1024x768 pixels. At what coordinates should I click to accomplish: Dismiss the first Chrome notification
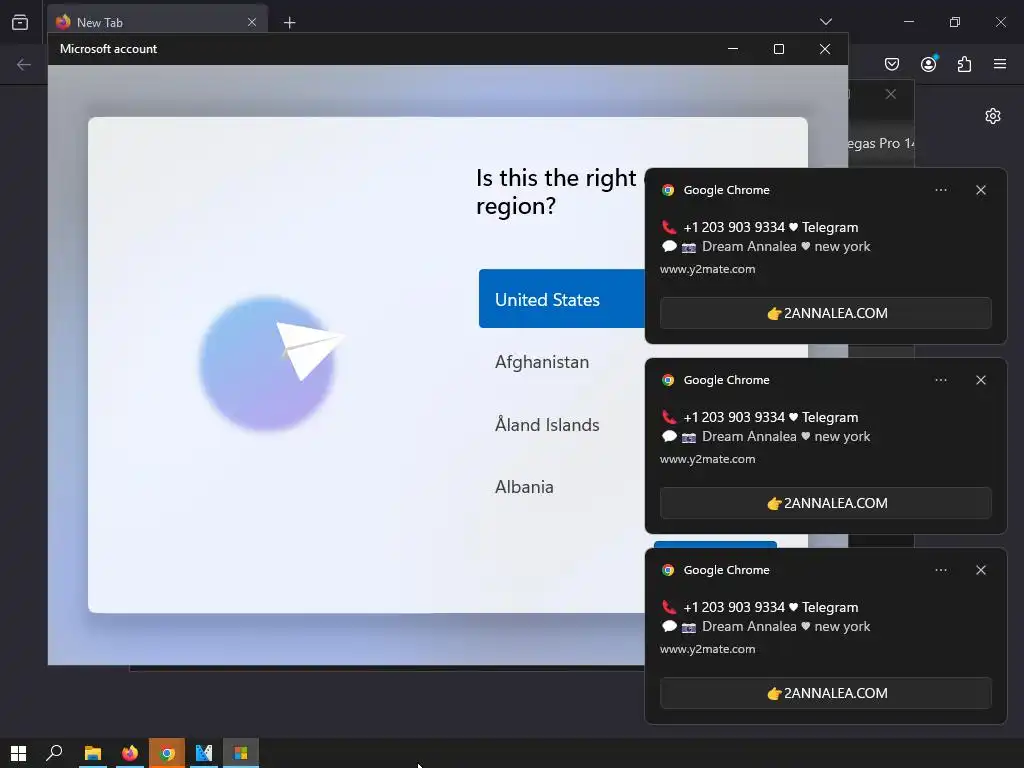pos(981,190)
